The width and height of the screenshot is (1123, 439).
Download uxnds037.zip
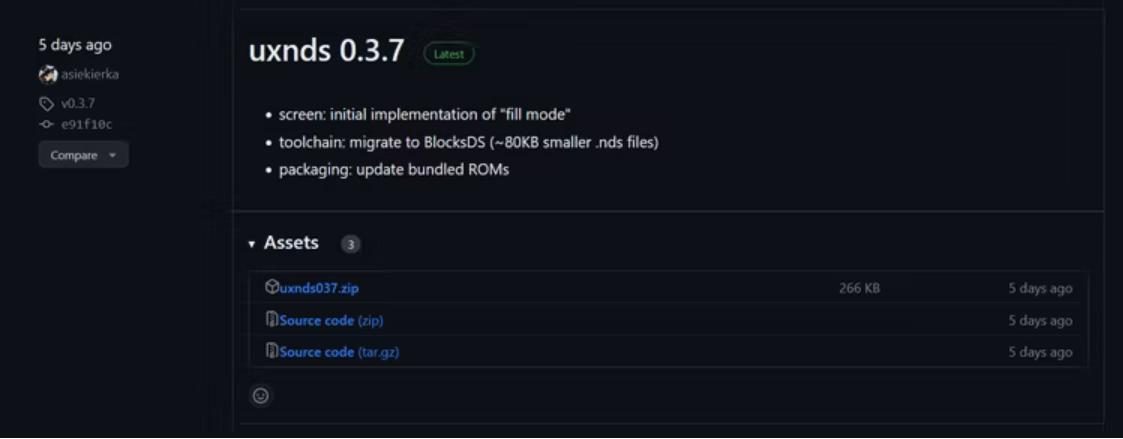(319, 288)
